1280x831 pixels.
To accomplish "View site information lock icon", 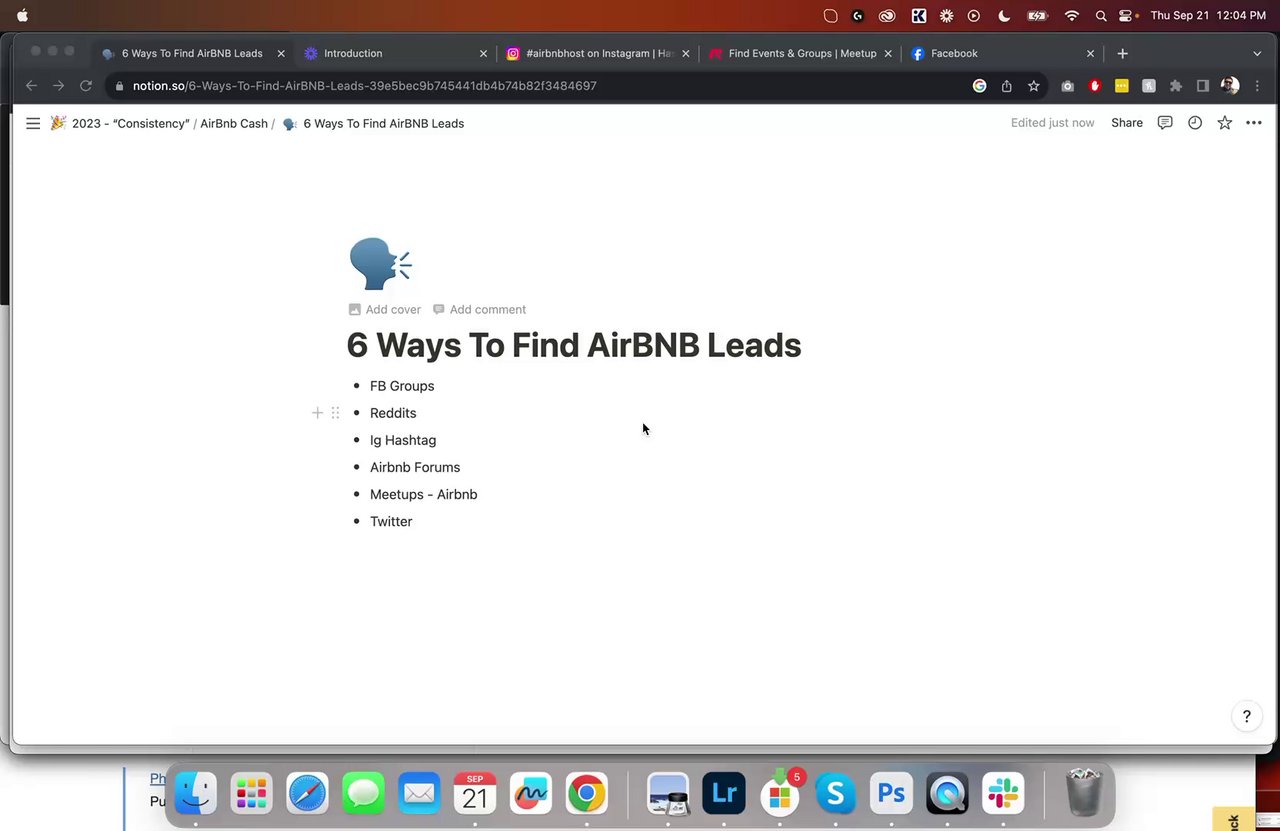I will pyautogui.click(x=120, y=86).
